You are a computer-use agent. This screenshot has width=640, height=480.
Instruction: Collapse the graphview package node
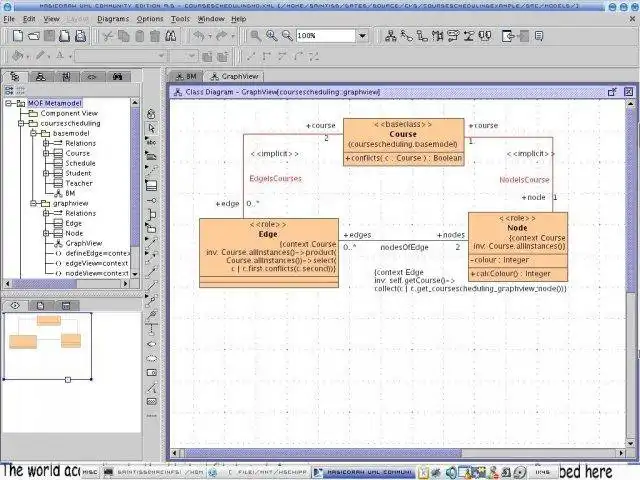tap(33, 203)
